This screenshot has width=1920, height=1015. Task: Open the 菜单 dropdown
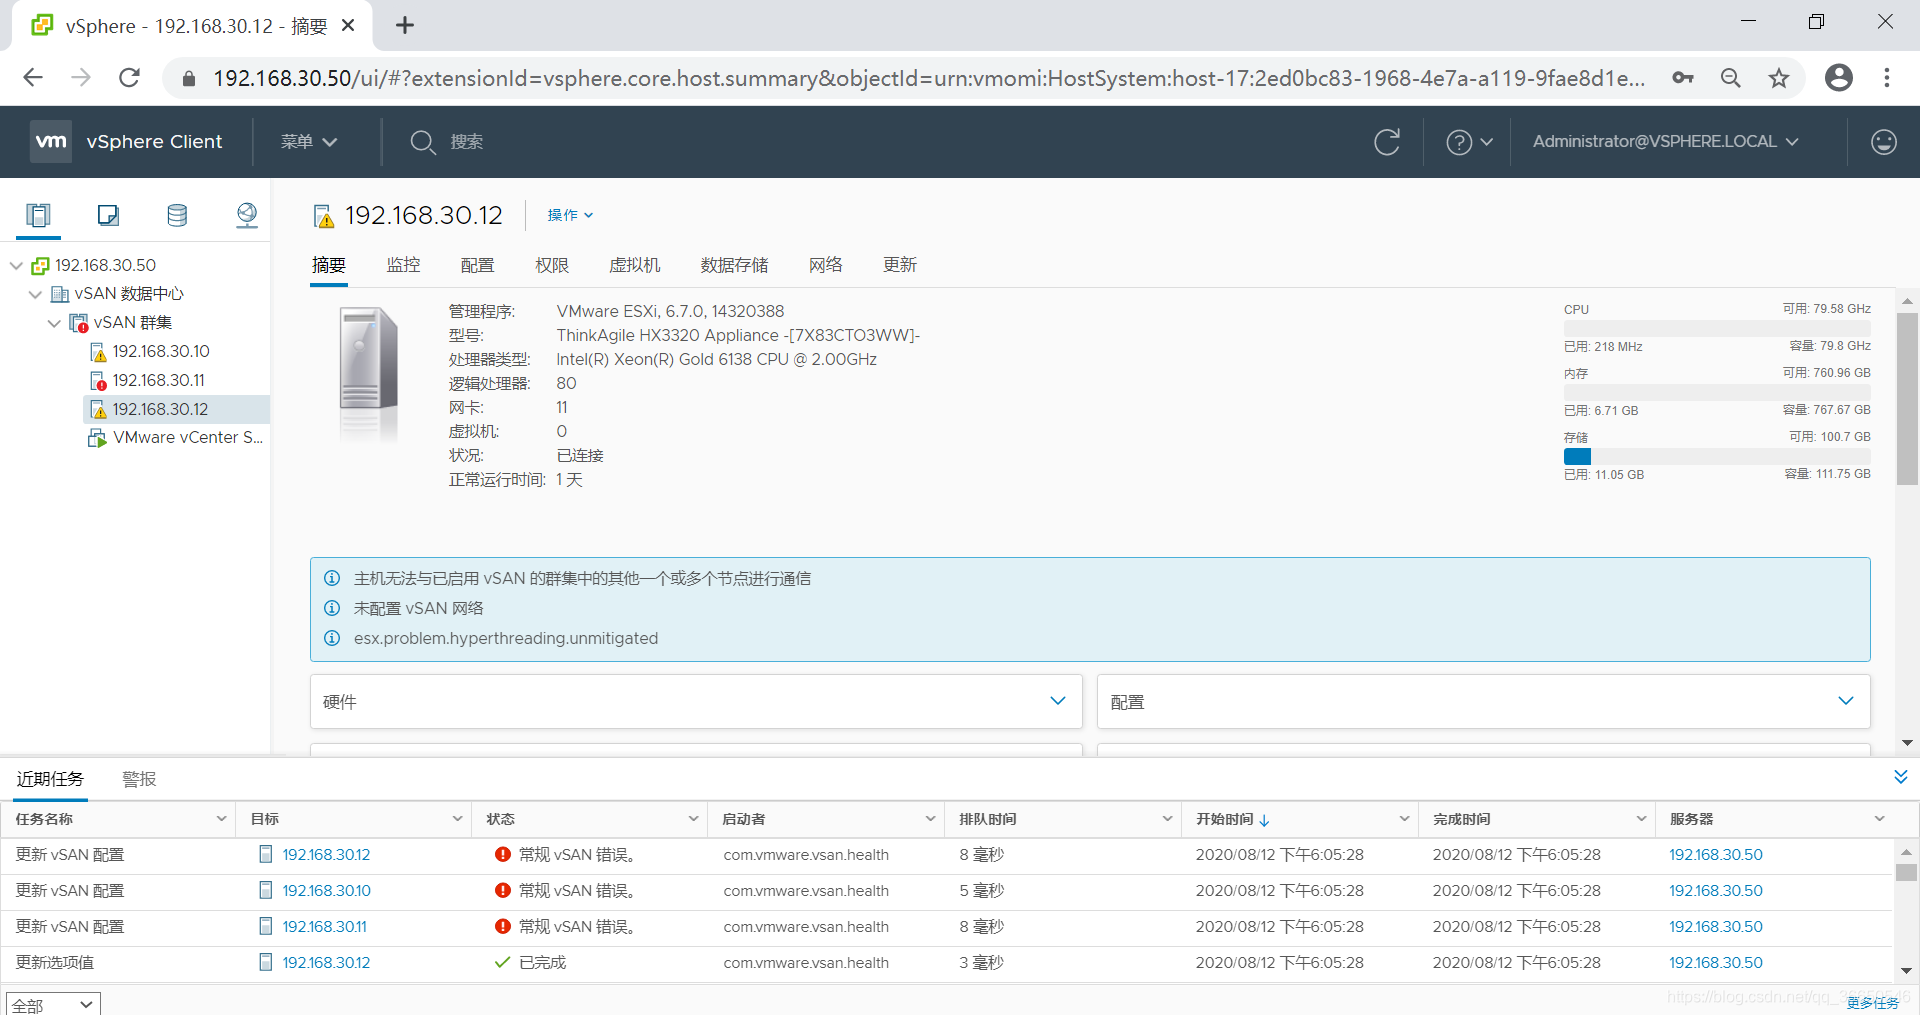(308, 142)
